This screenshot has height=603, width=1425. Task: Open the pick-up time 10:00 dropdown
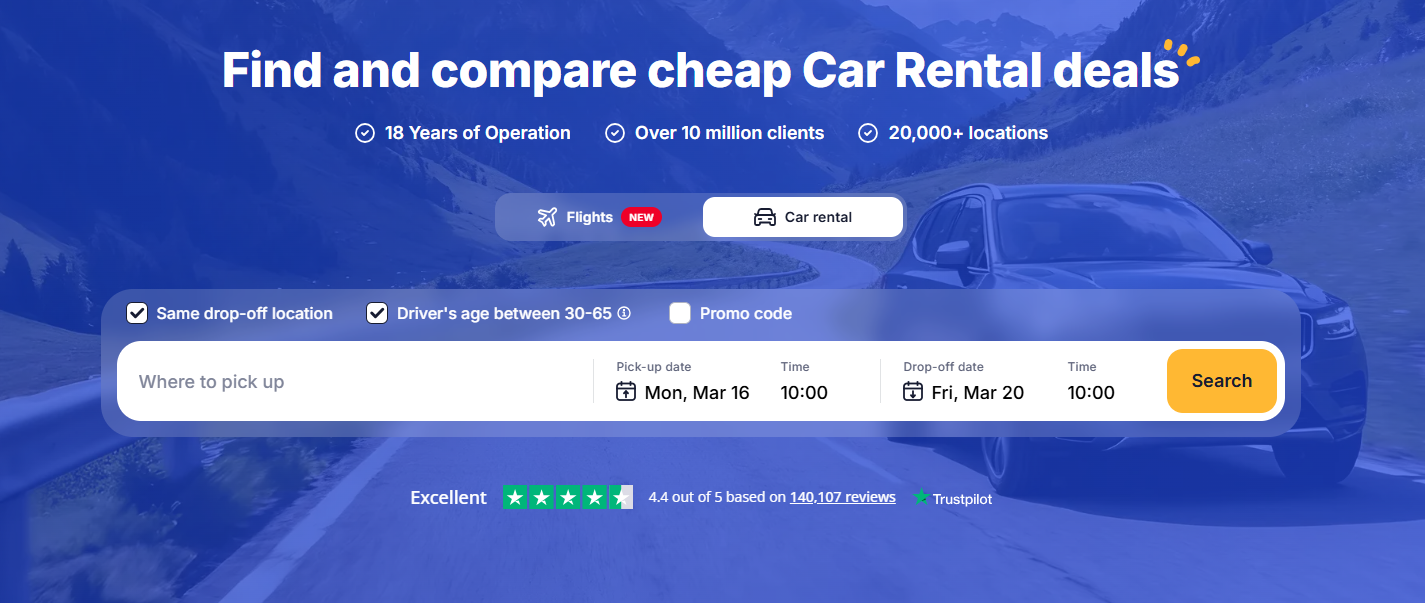[804, 392]
